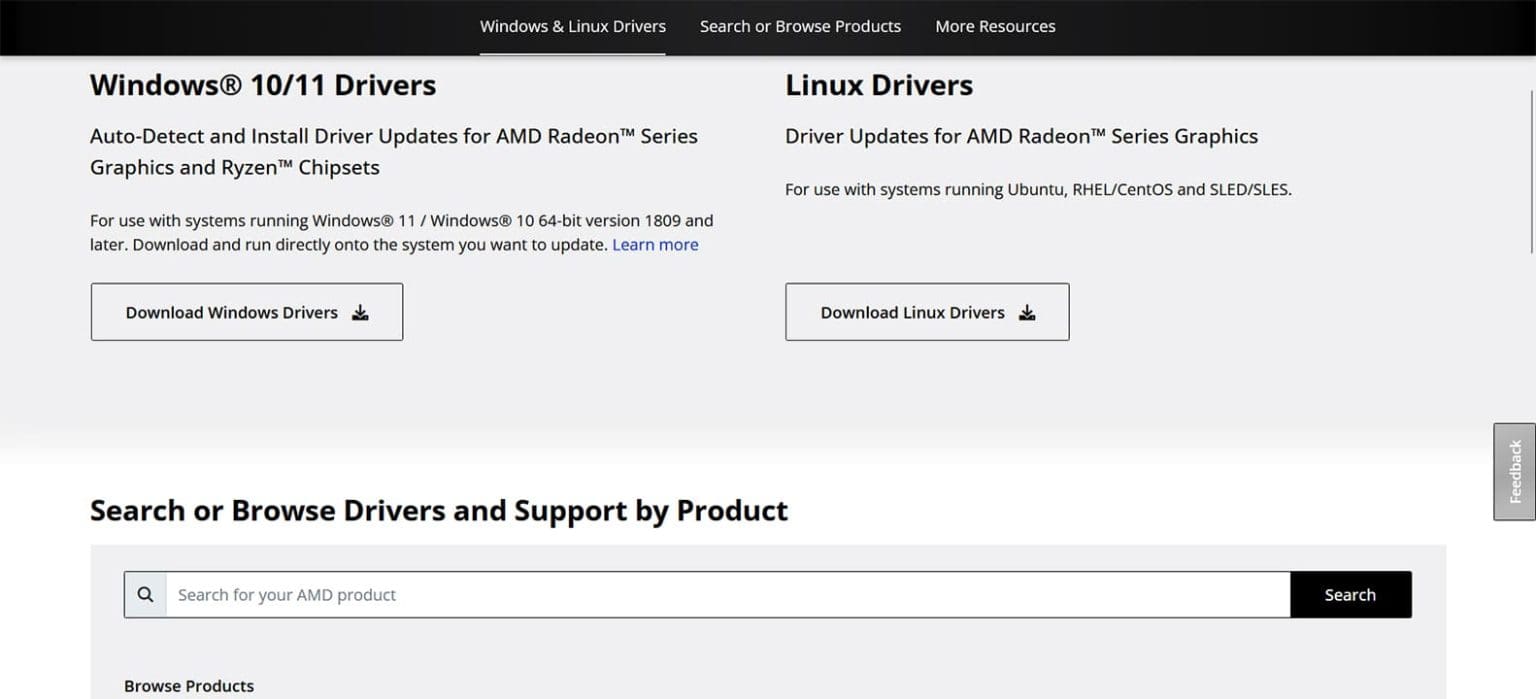Click inside the AMD product search field
Viewport: 1536px width, 699px height.
pos(700,594)
